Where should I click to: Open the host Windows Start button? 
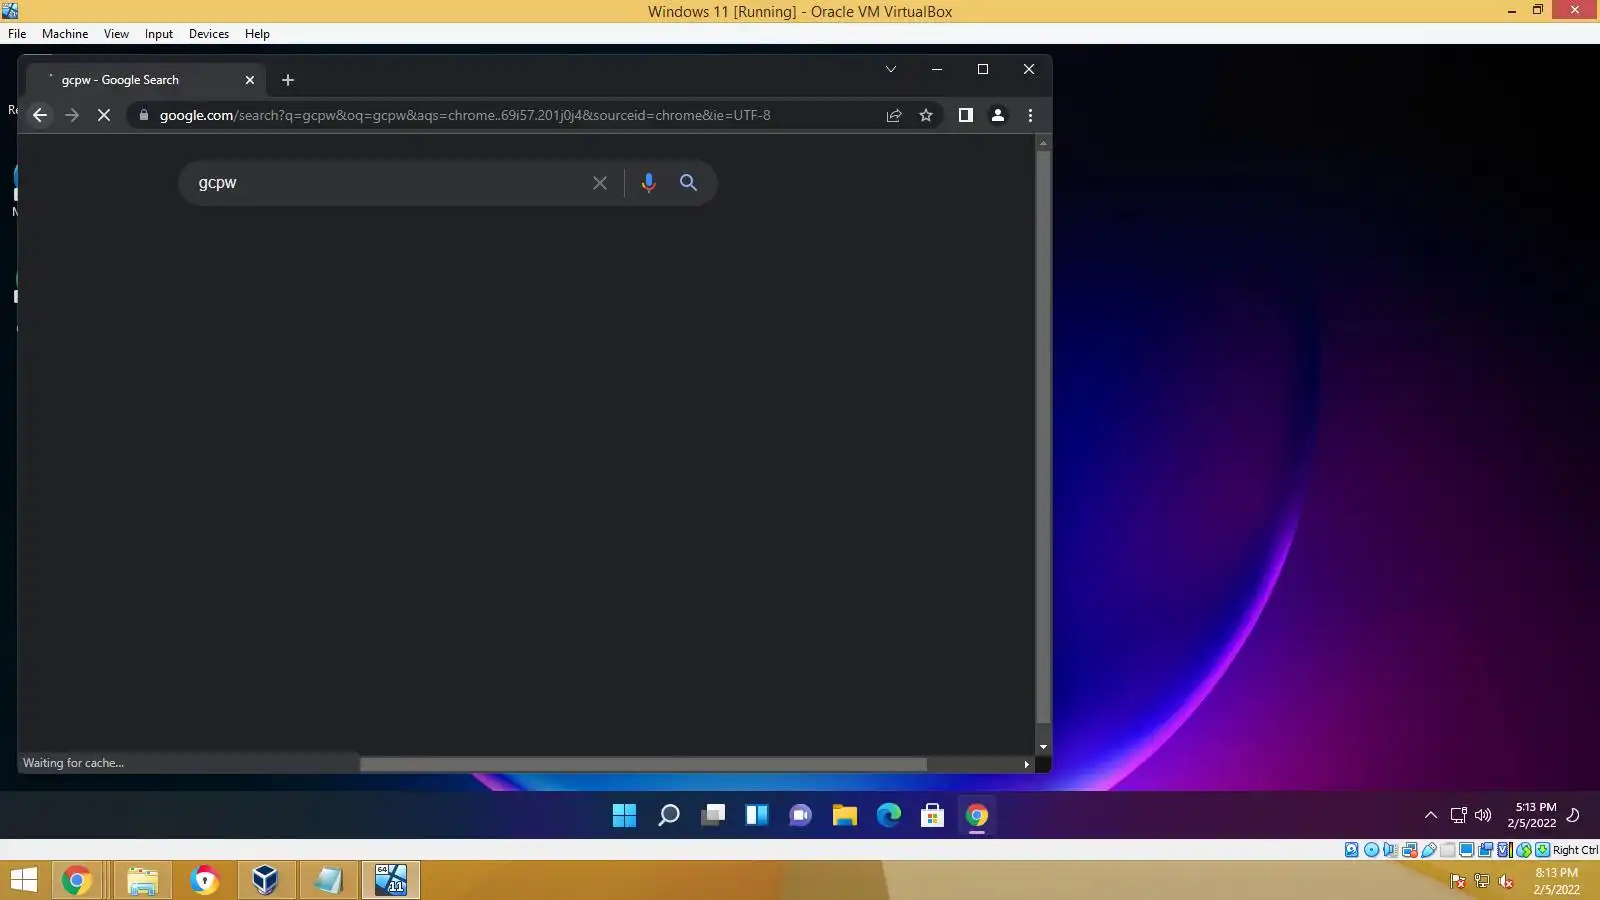pyautogui.click(x=24, y=880)
